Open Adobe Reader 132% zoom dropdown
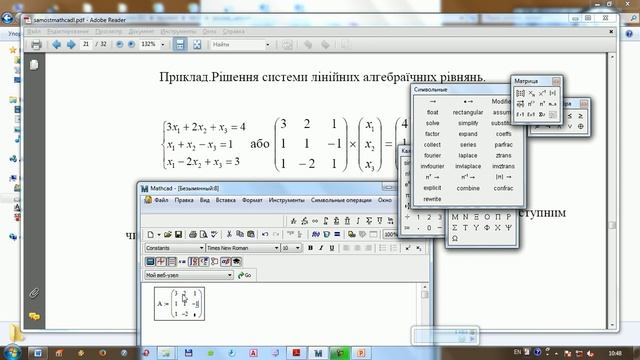The width and height of the screenshot is (640, 360). click(162, 44)
